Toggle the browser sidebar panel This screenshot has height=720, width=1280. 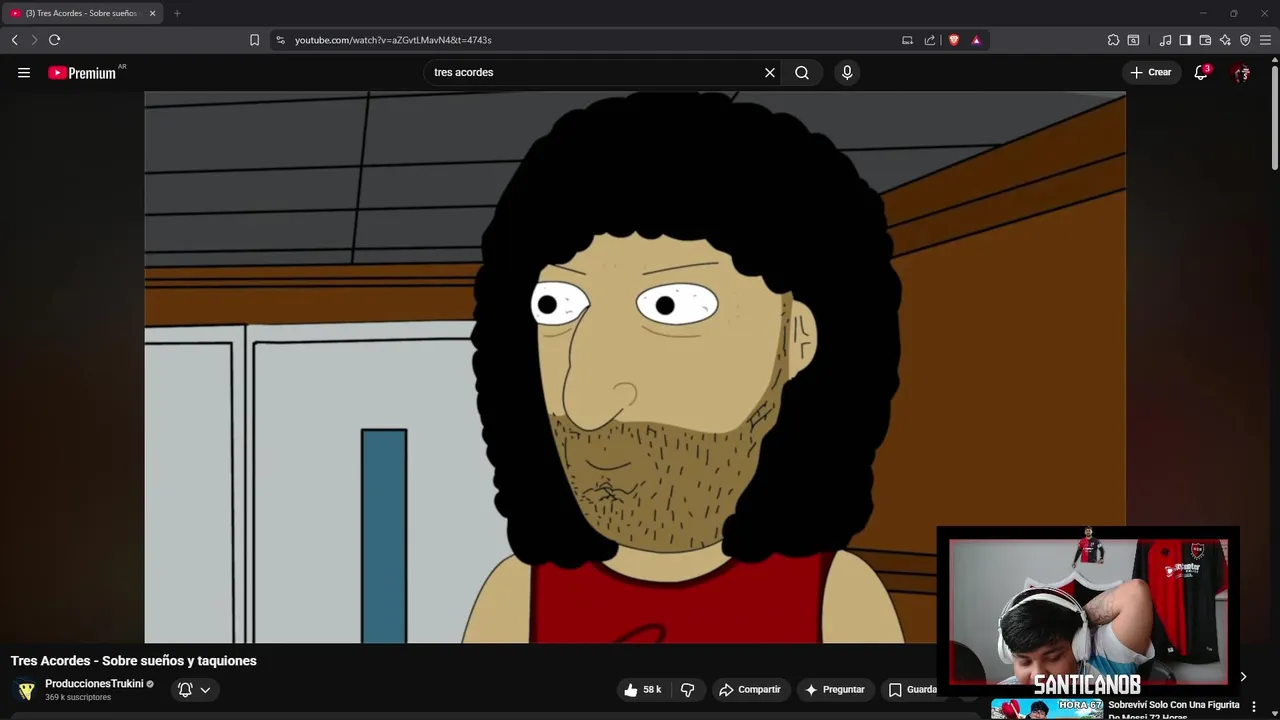coord(1185,40)
